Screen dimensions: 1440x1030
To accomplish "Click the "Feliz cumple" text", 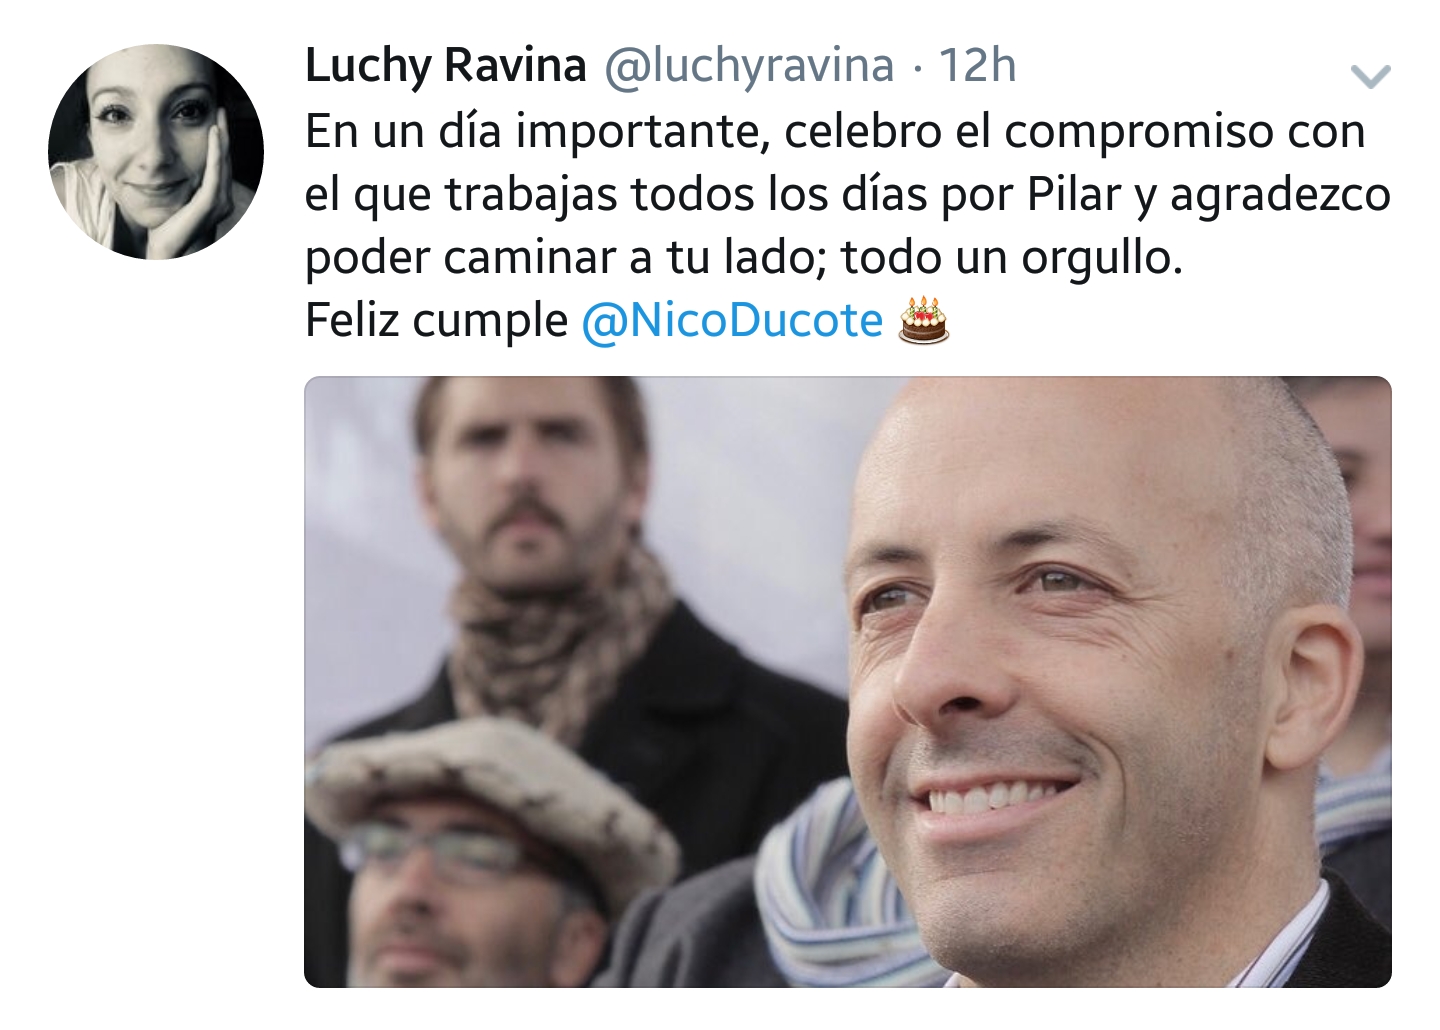I will (x=436, y=321).
